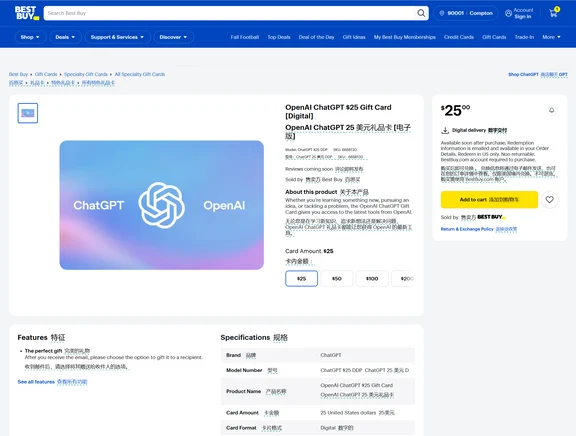Click the Best Buy logo
The image size is (576, 436).
pyautogui.click(x=27, y=13)
